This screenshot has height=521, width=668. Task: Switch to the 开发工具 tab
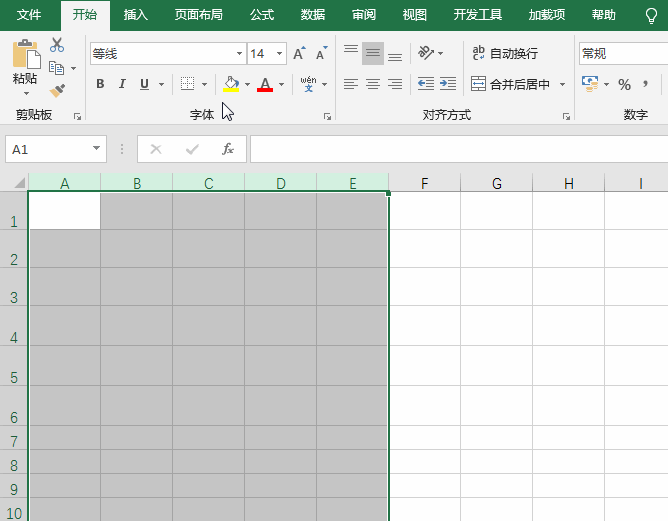pyautogui.click(x=478, y=15)
